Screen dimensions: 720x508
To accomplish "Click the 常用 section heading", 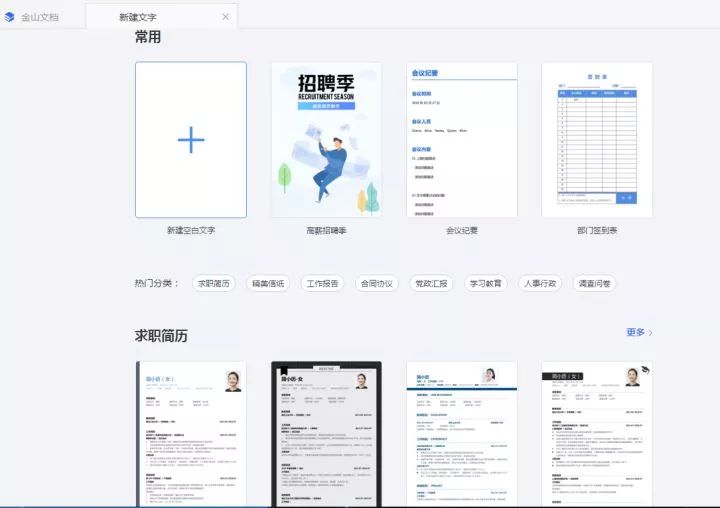I will [x=148, y=37].
